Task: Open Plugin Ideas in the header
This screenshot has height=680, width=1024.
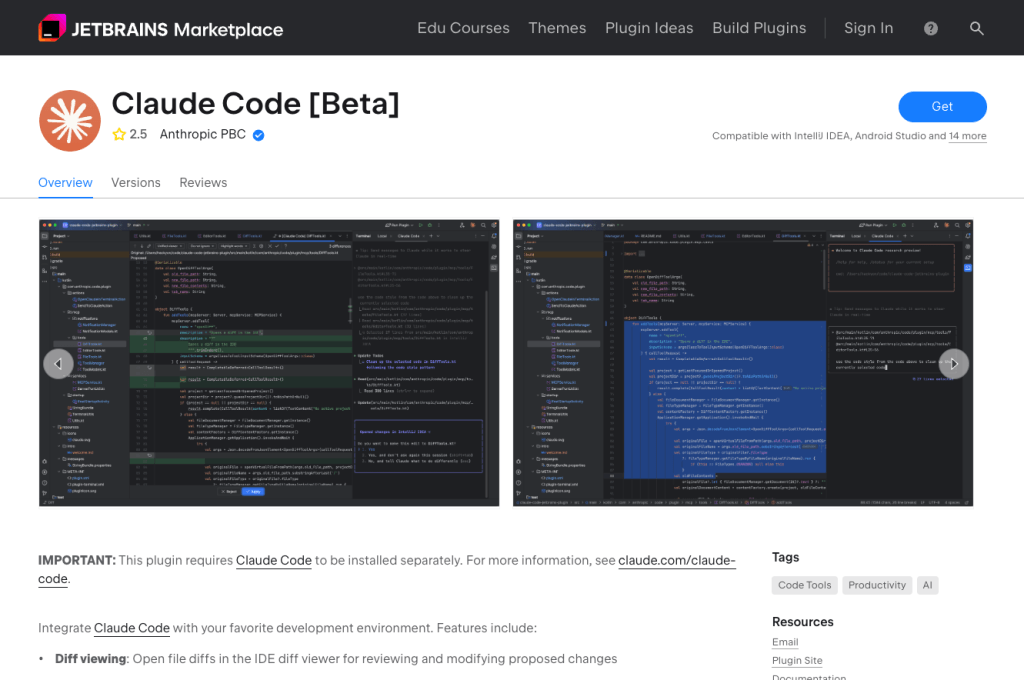Action: (649, 28)
